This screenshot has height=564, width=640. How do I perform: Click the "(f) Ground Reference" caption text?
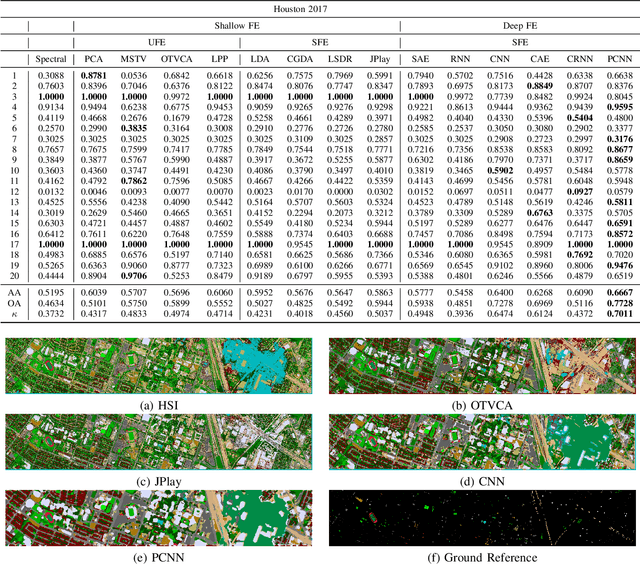tap(482, 557)
